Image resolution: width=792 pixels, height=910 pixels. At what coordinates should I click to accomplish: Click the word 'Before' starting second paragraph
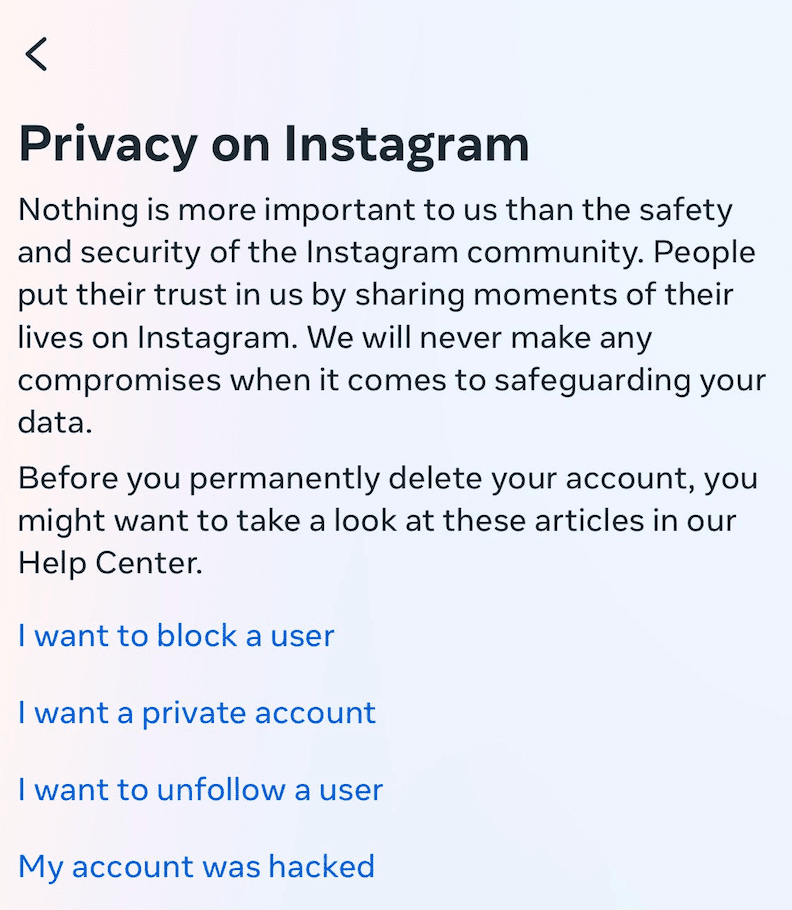(67, 479)
